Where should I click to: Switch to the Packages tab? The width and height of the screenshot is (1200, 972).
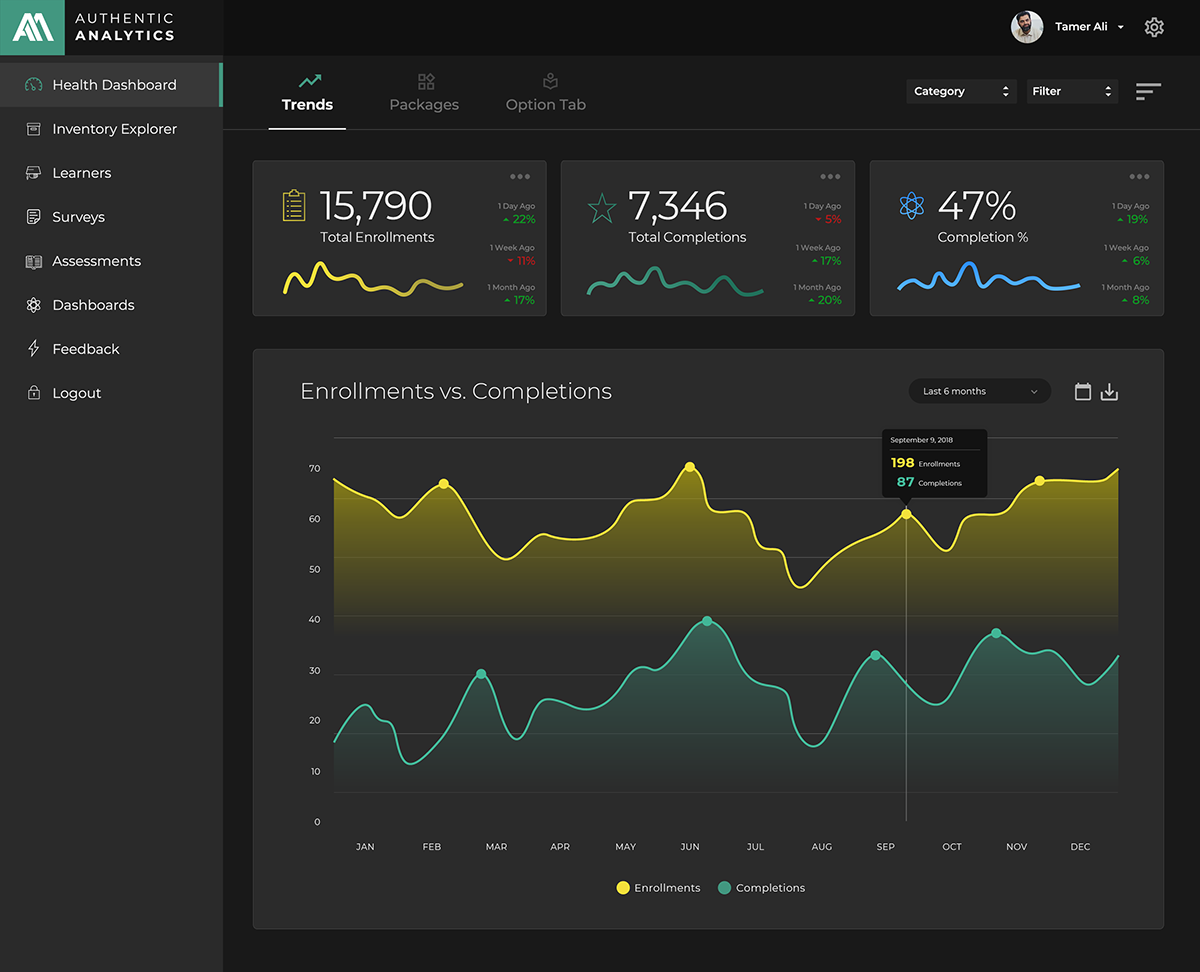424,94
